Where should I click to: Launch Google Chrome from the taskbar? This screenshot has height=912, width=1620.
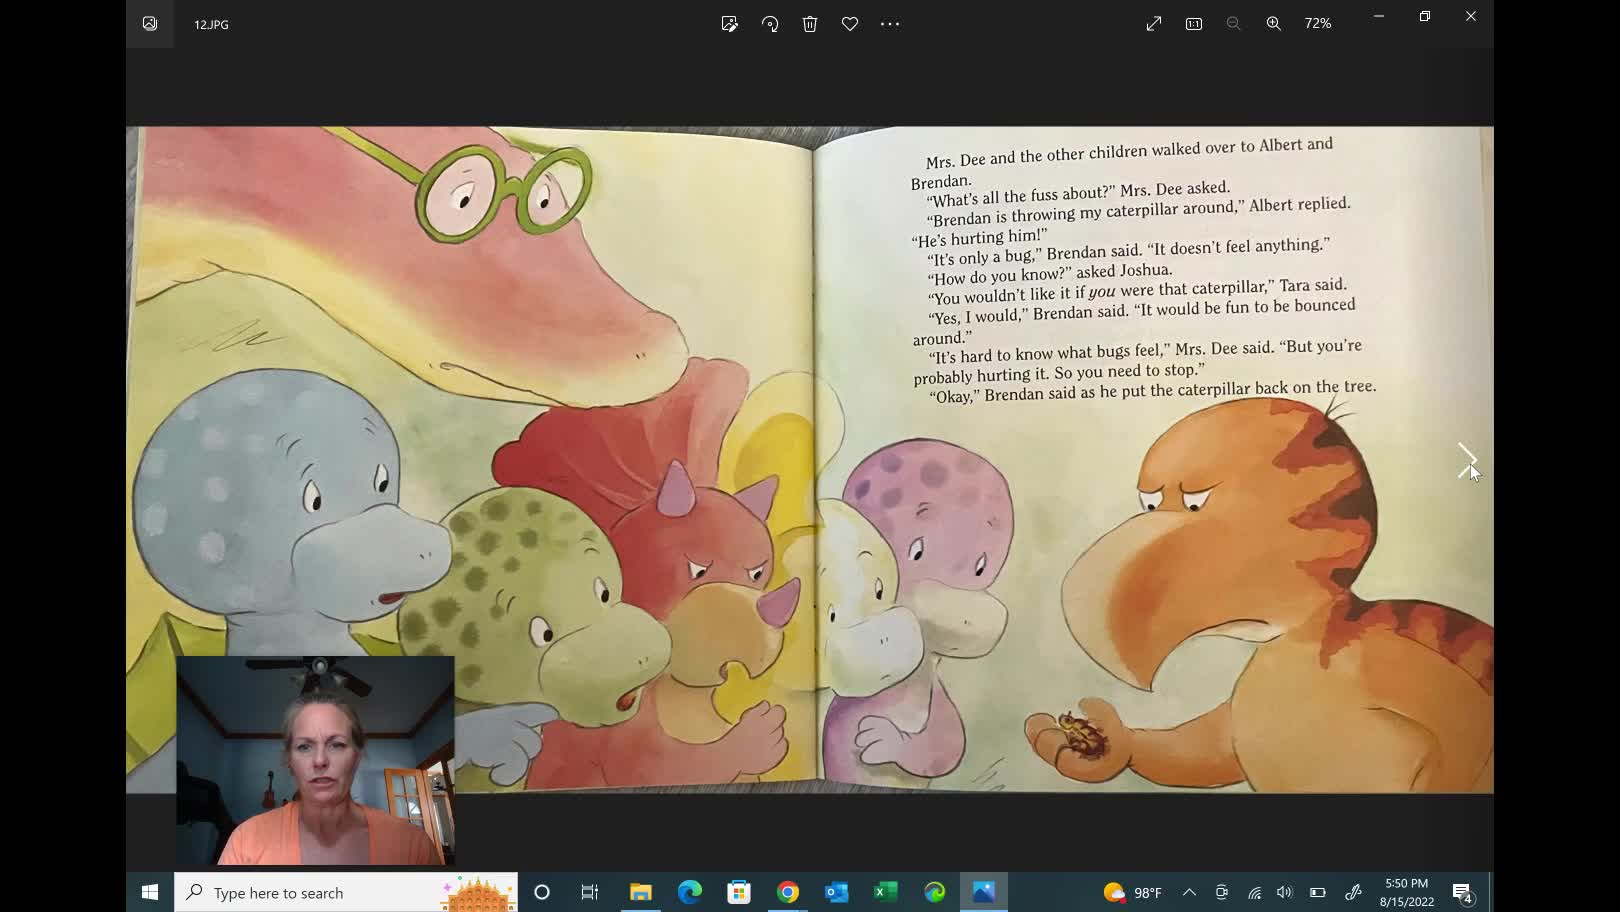click(788, 892)
